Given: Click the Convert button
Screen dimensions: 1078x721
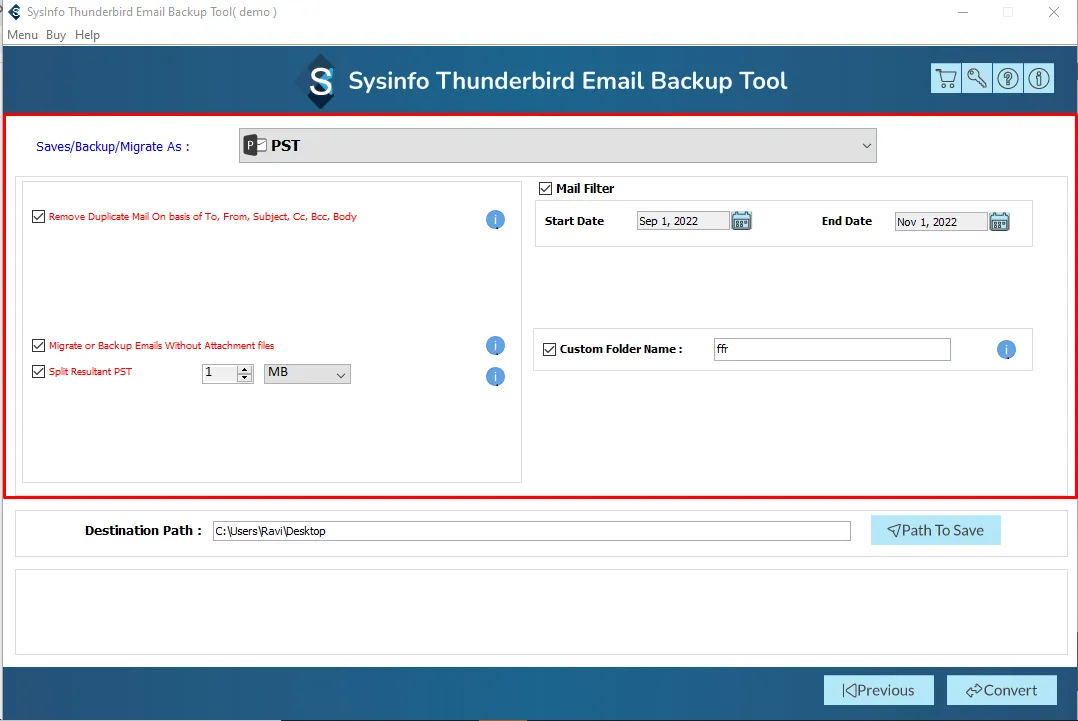Looking at the screenshot, I should click(x=1000, y=690).
